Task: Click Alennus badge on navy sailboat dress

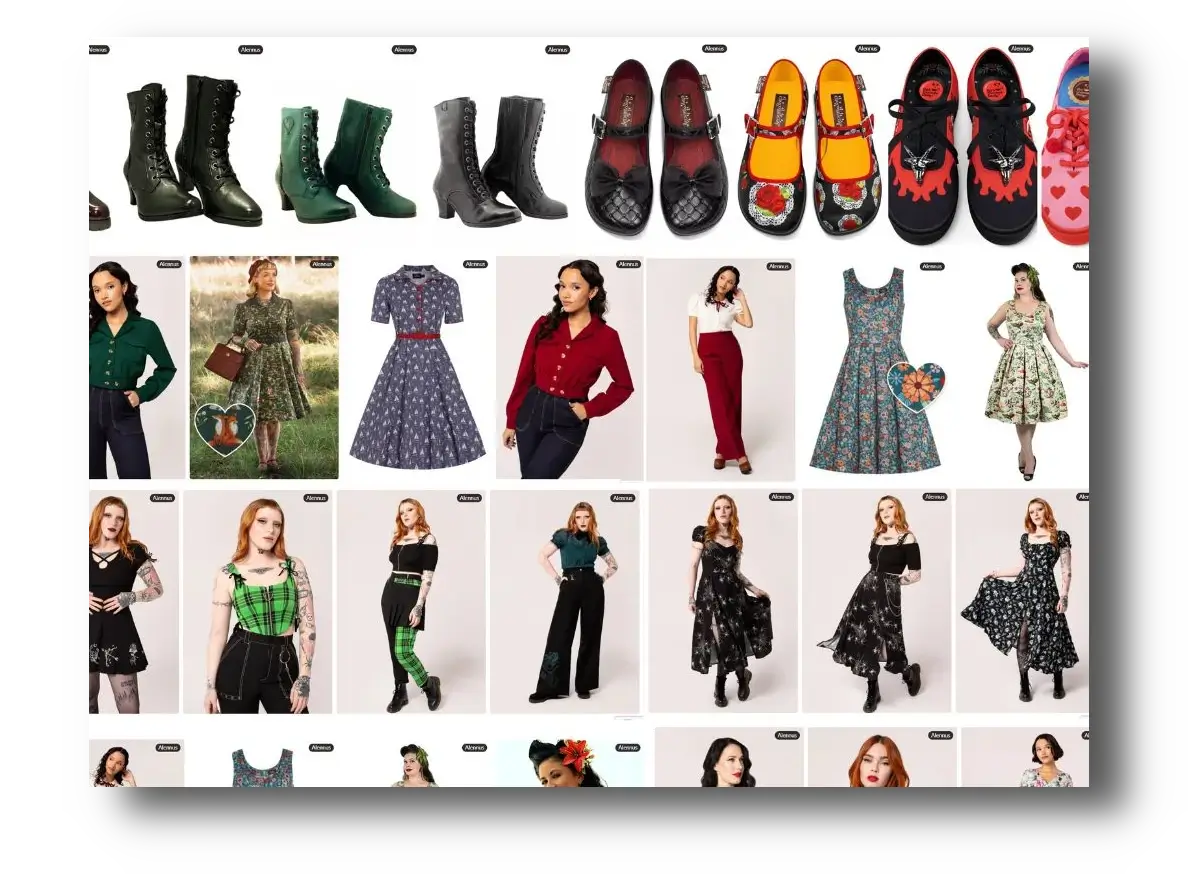Action: point(475,264)
